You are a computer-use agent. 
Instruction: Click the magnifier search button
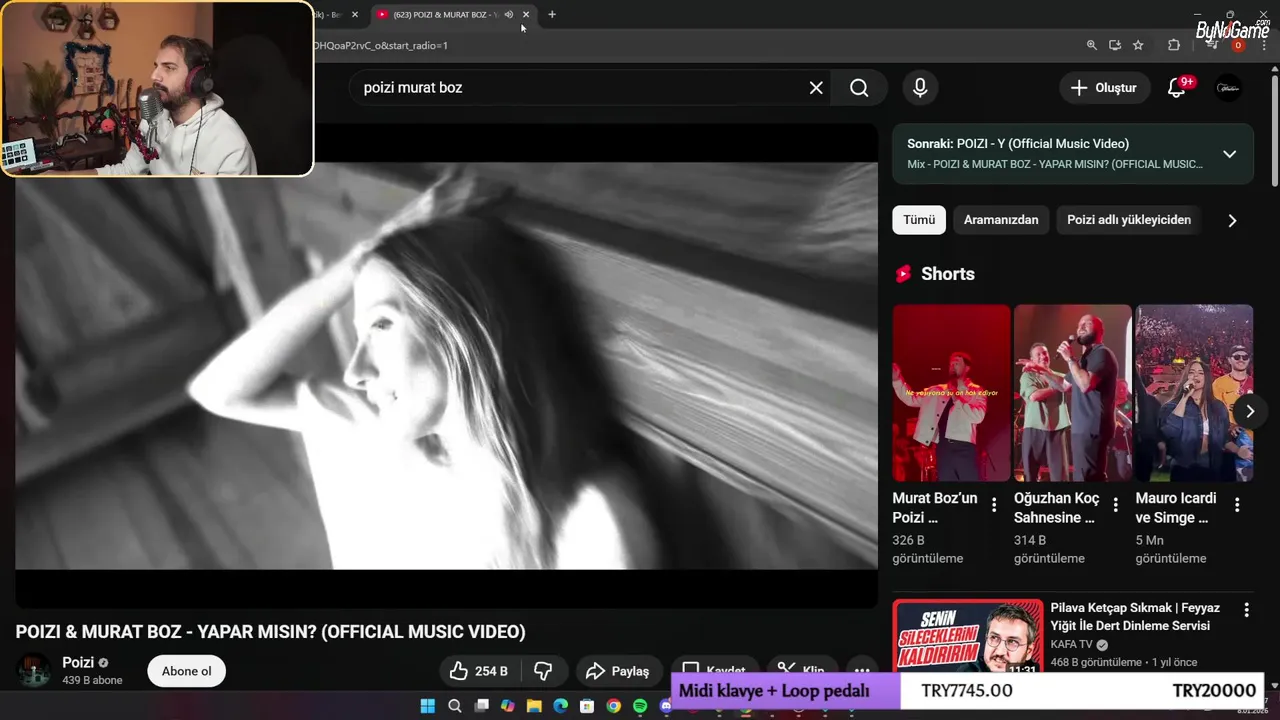click(x=859, y=88)
